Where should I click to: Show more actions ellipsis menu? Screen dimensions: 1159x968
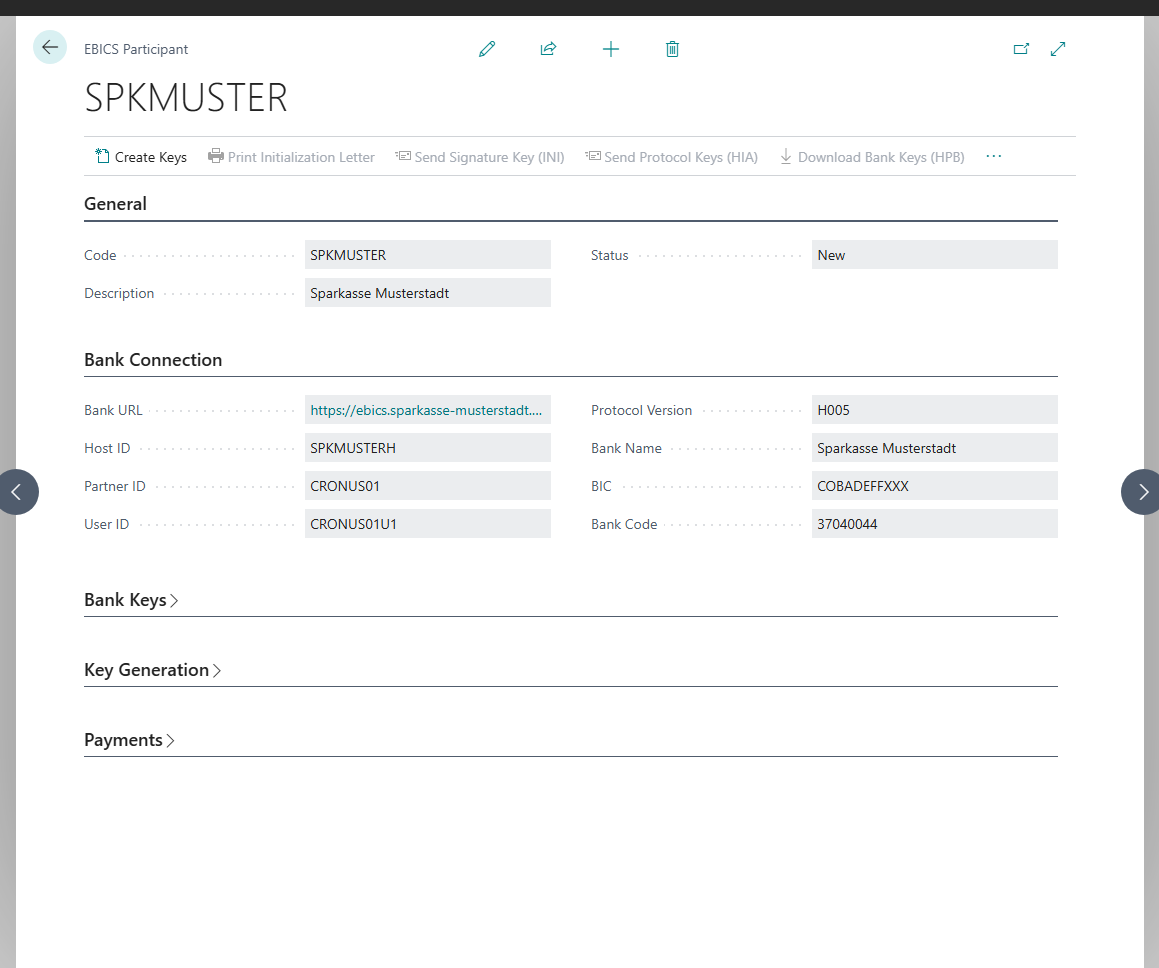(x=993, y=157)
